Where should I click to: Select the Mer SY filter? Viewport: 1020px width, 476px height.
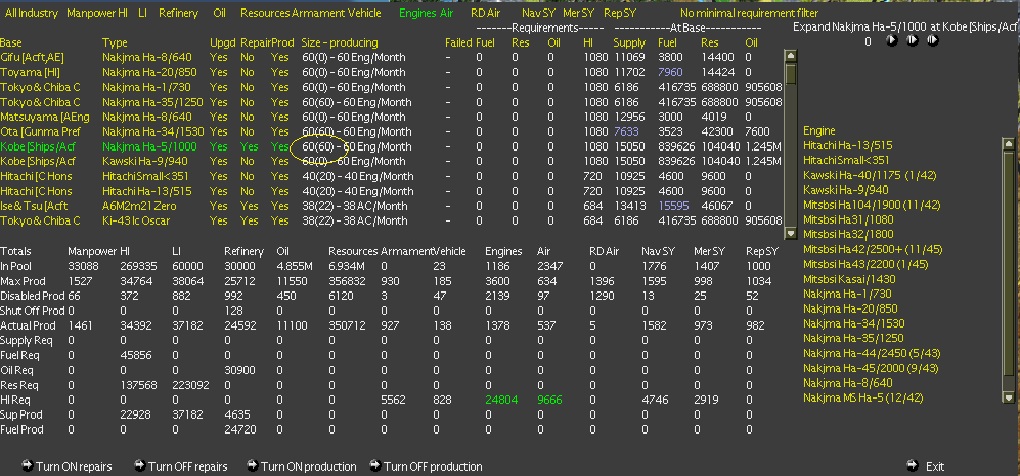point(578,13)
